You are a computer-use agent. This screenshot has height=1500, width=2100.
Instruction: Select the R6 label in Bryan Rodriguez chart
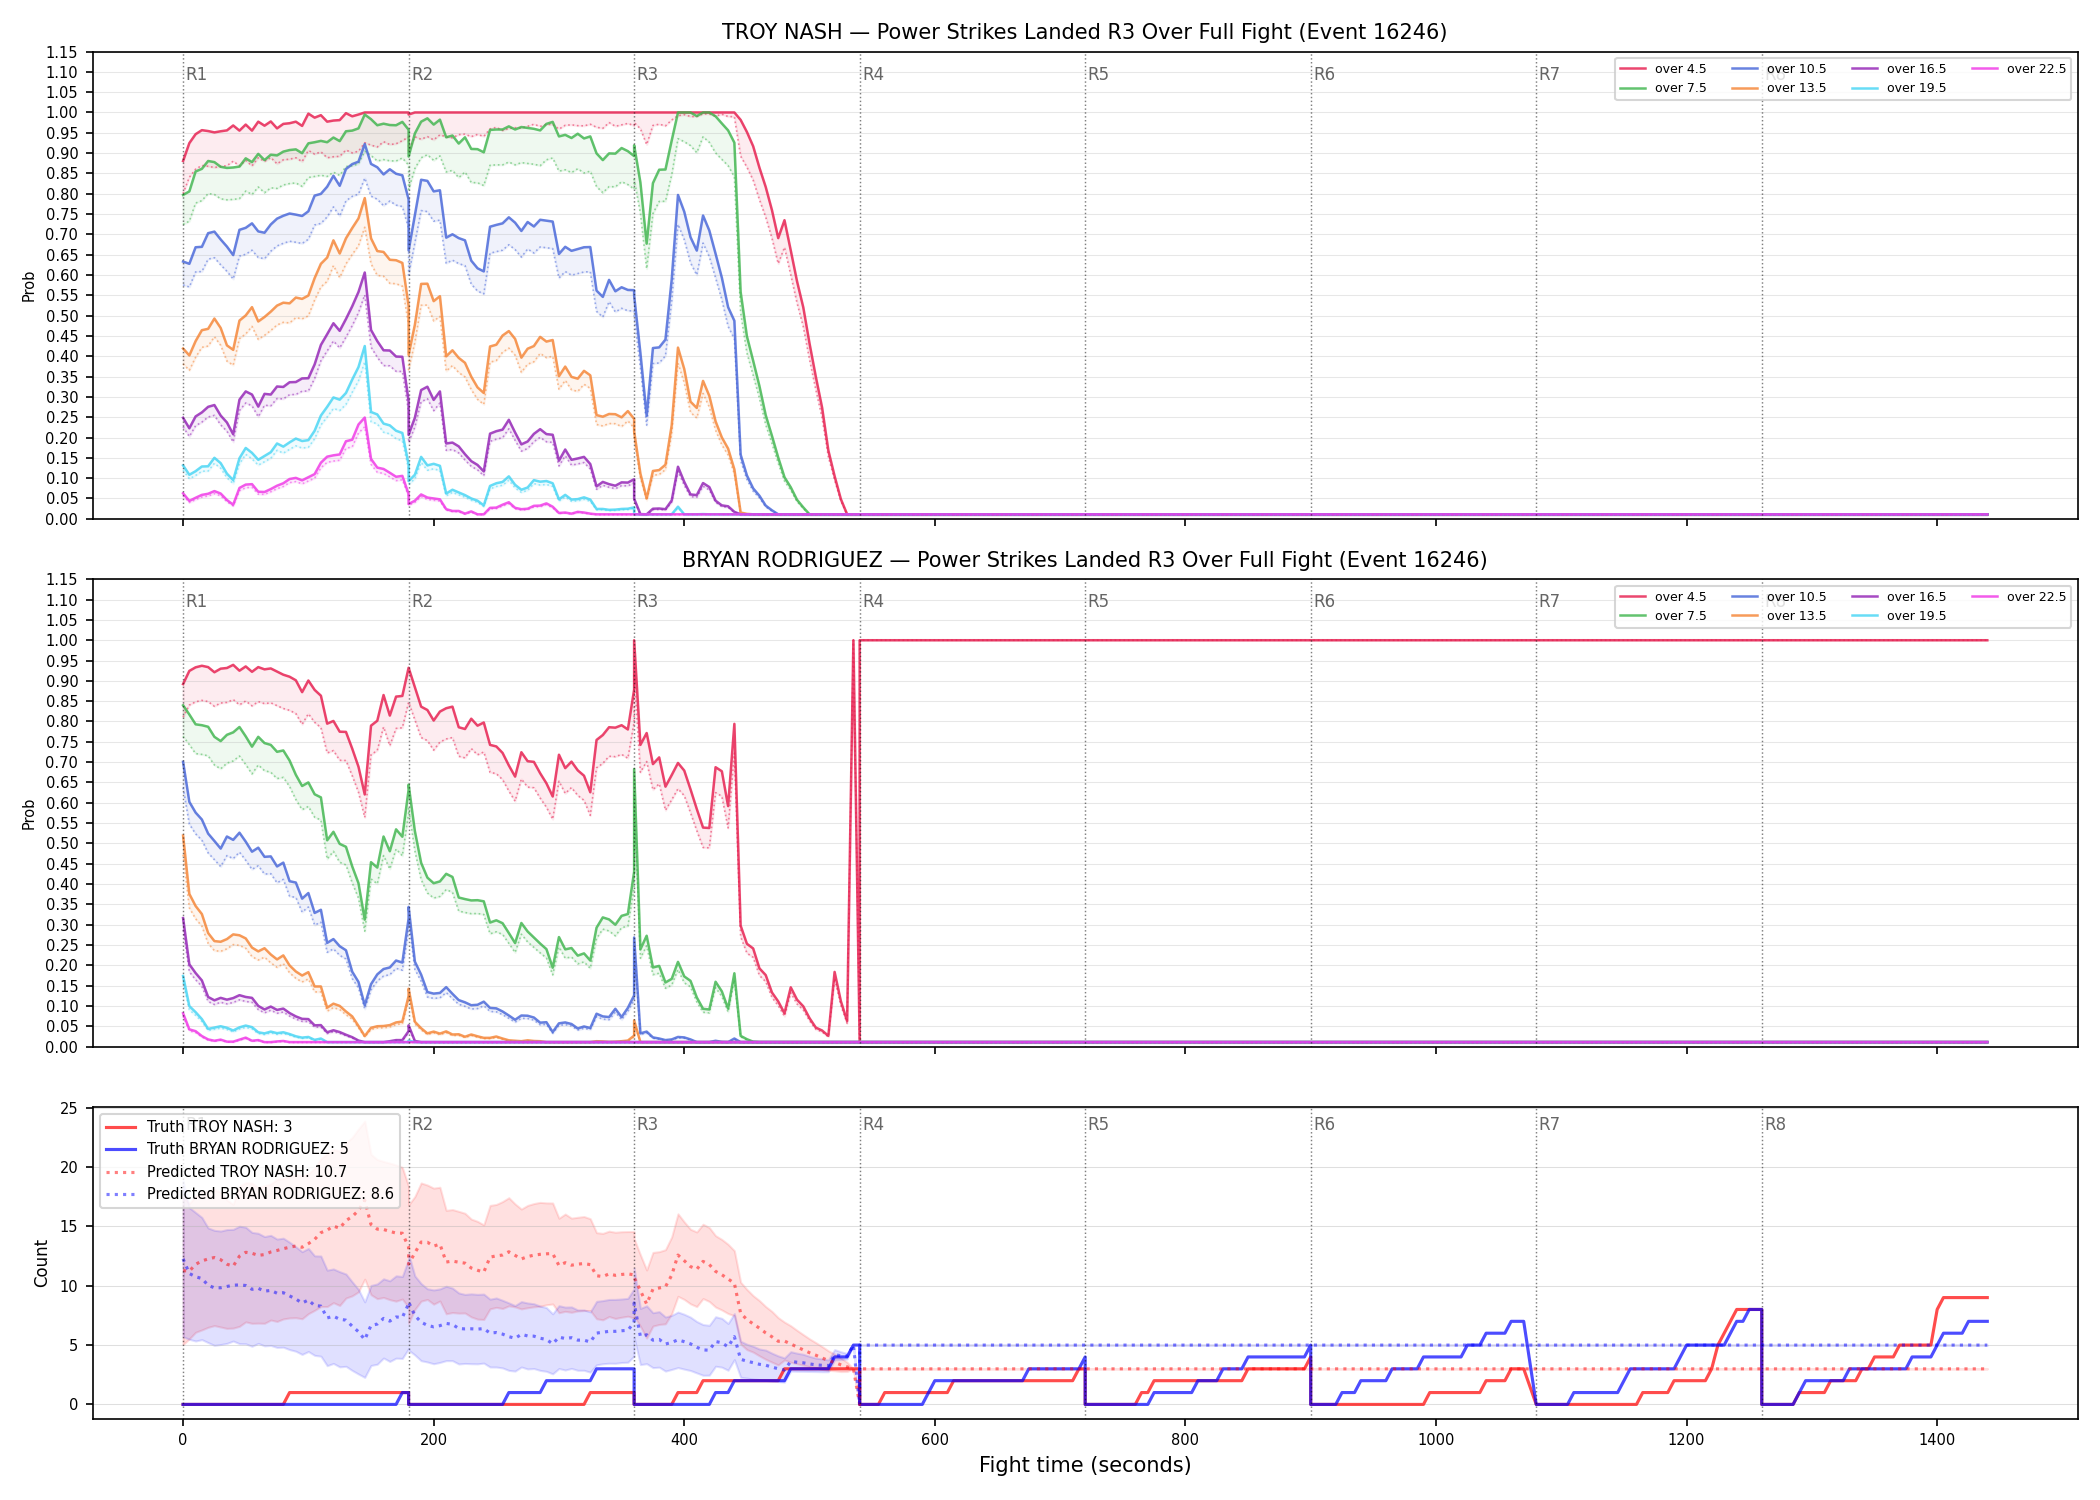1324,601
